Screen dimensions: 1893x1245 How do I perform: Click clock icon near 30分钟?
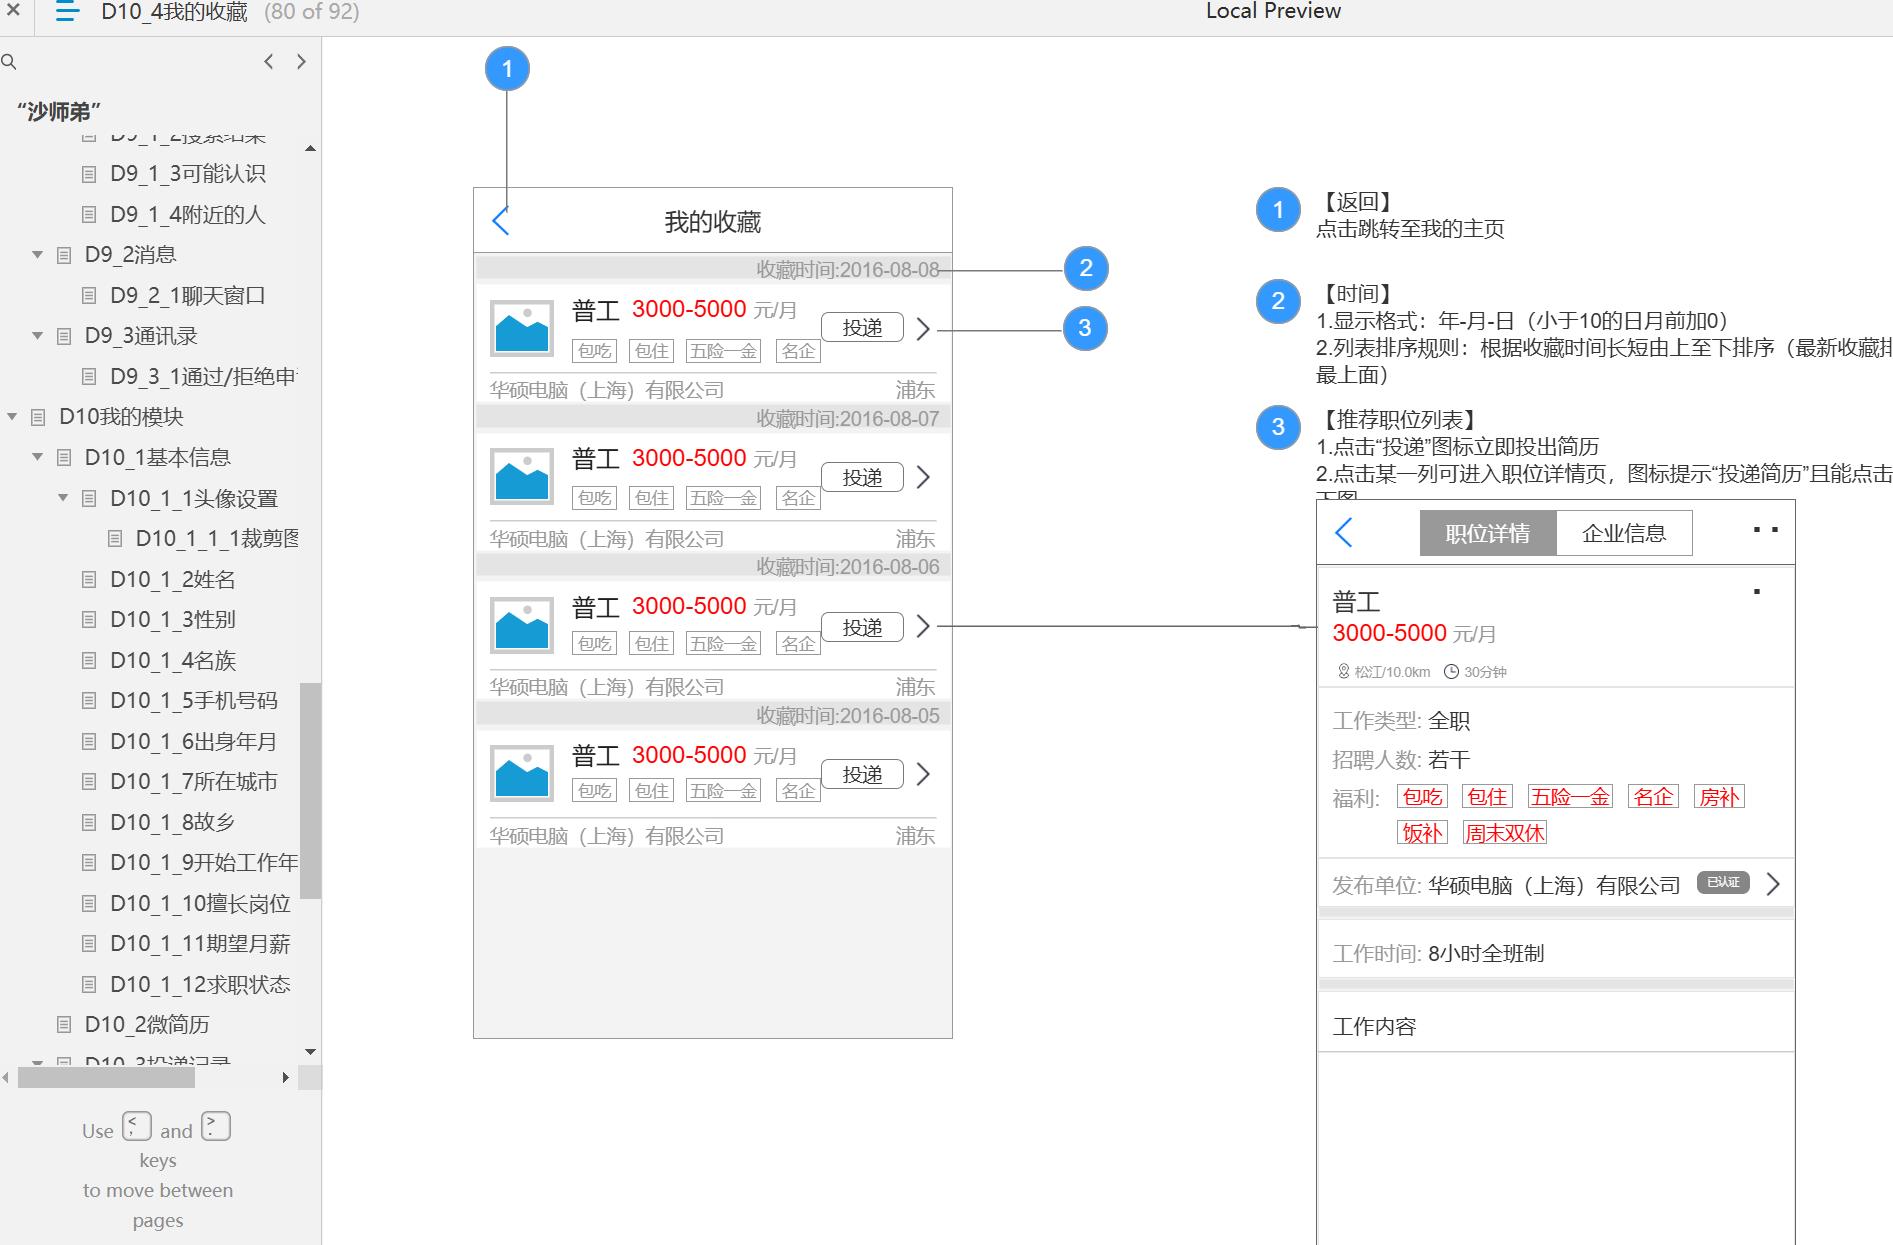click(x=1451, y=672)
